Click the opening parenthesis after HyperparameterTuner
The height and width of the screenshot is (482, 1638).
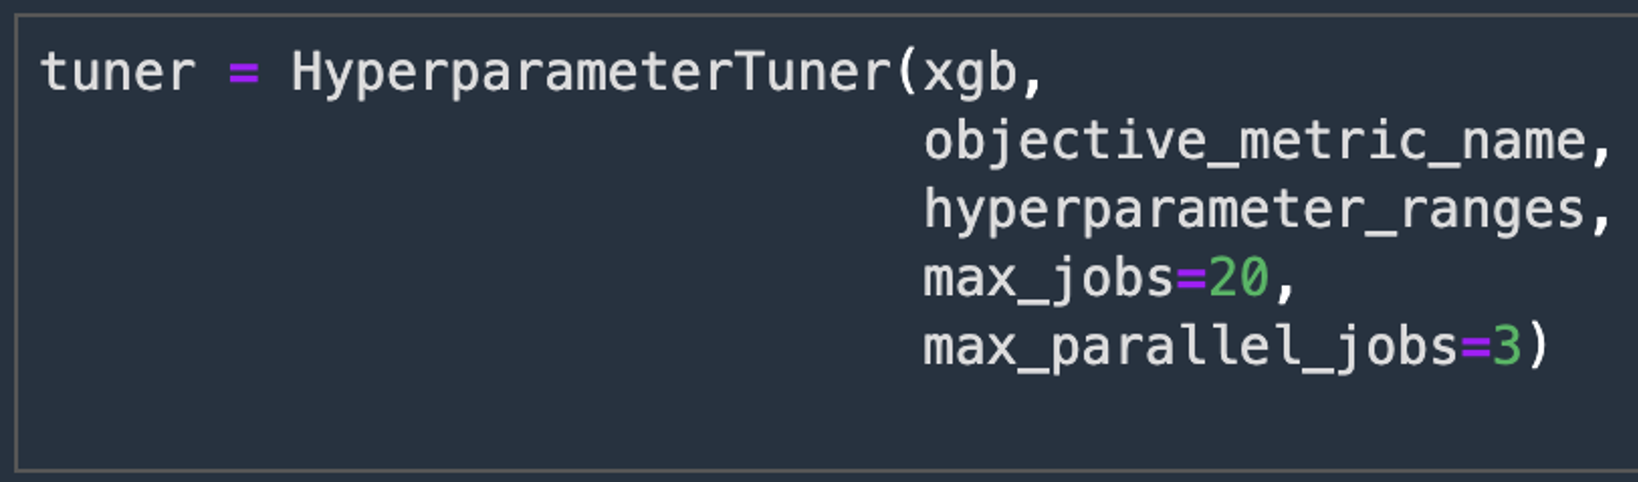[x=907, y=73]
